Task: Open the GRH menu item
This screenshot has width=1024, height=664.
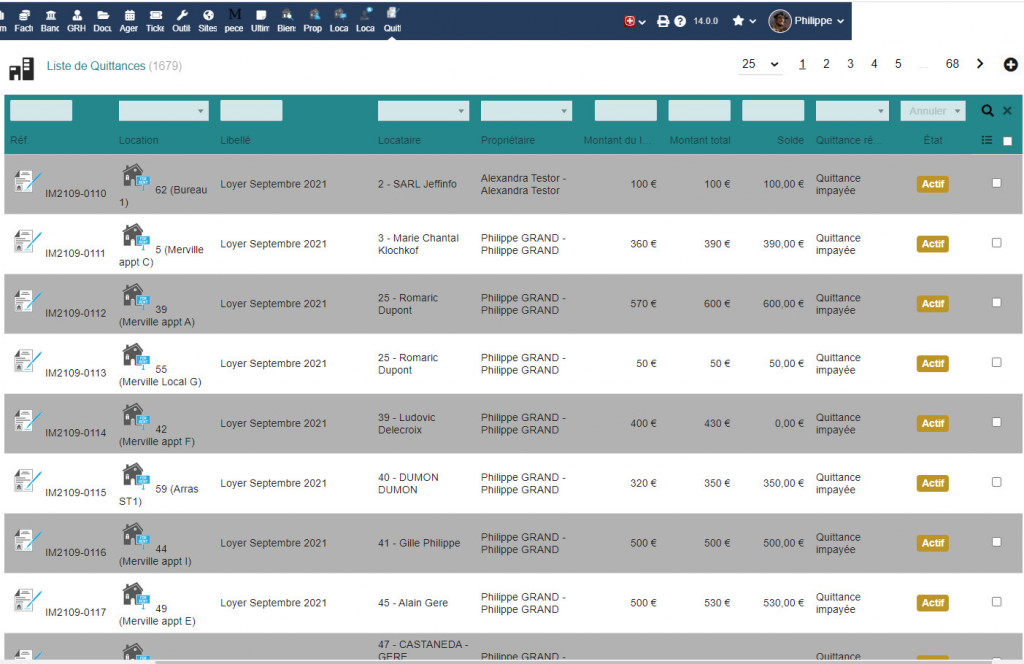Action: tap(76, 20)
